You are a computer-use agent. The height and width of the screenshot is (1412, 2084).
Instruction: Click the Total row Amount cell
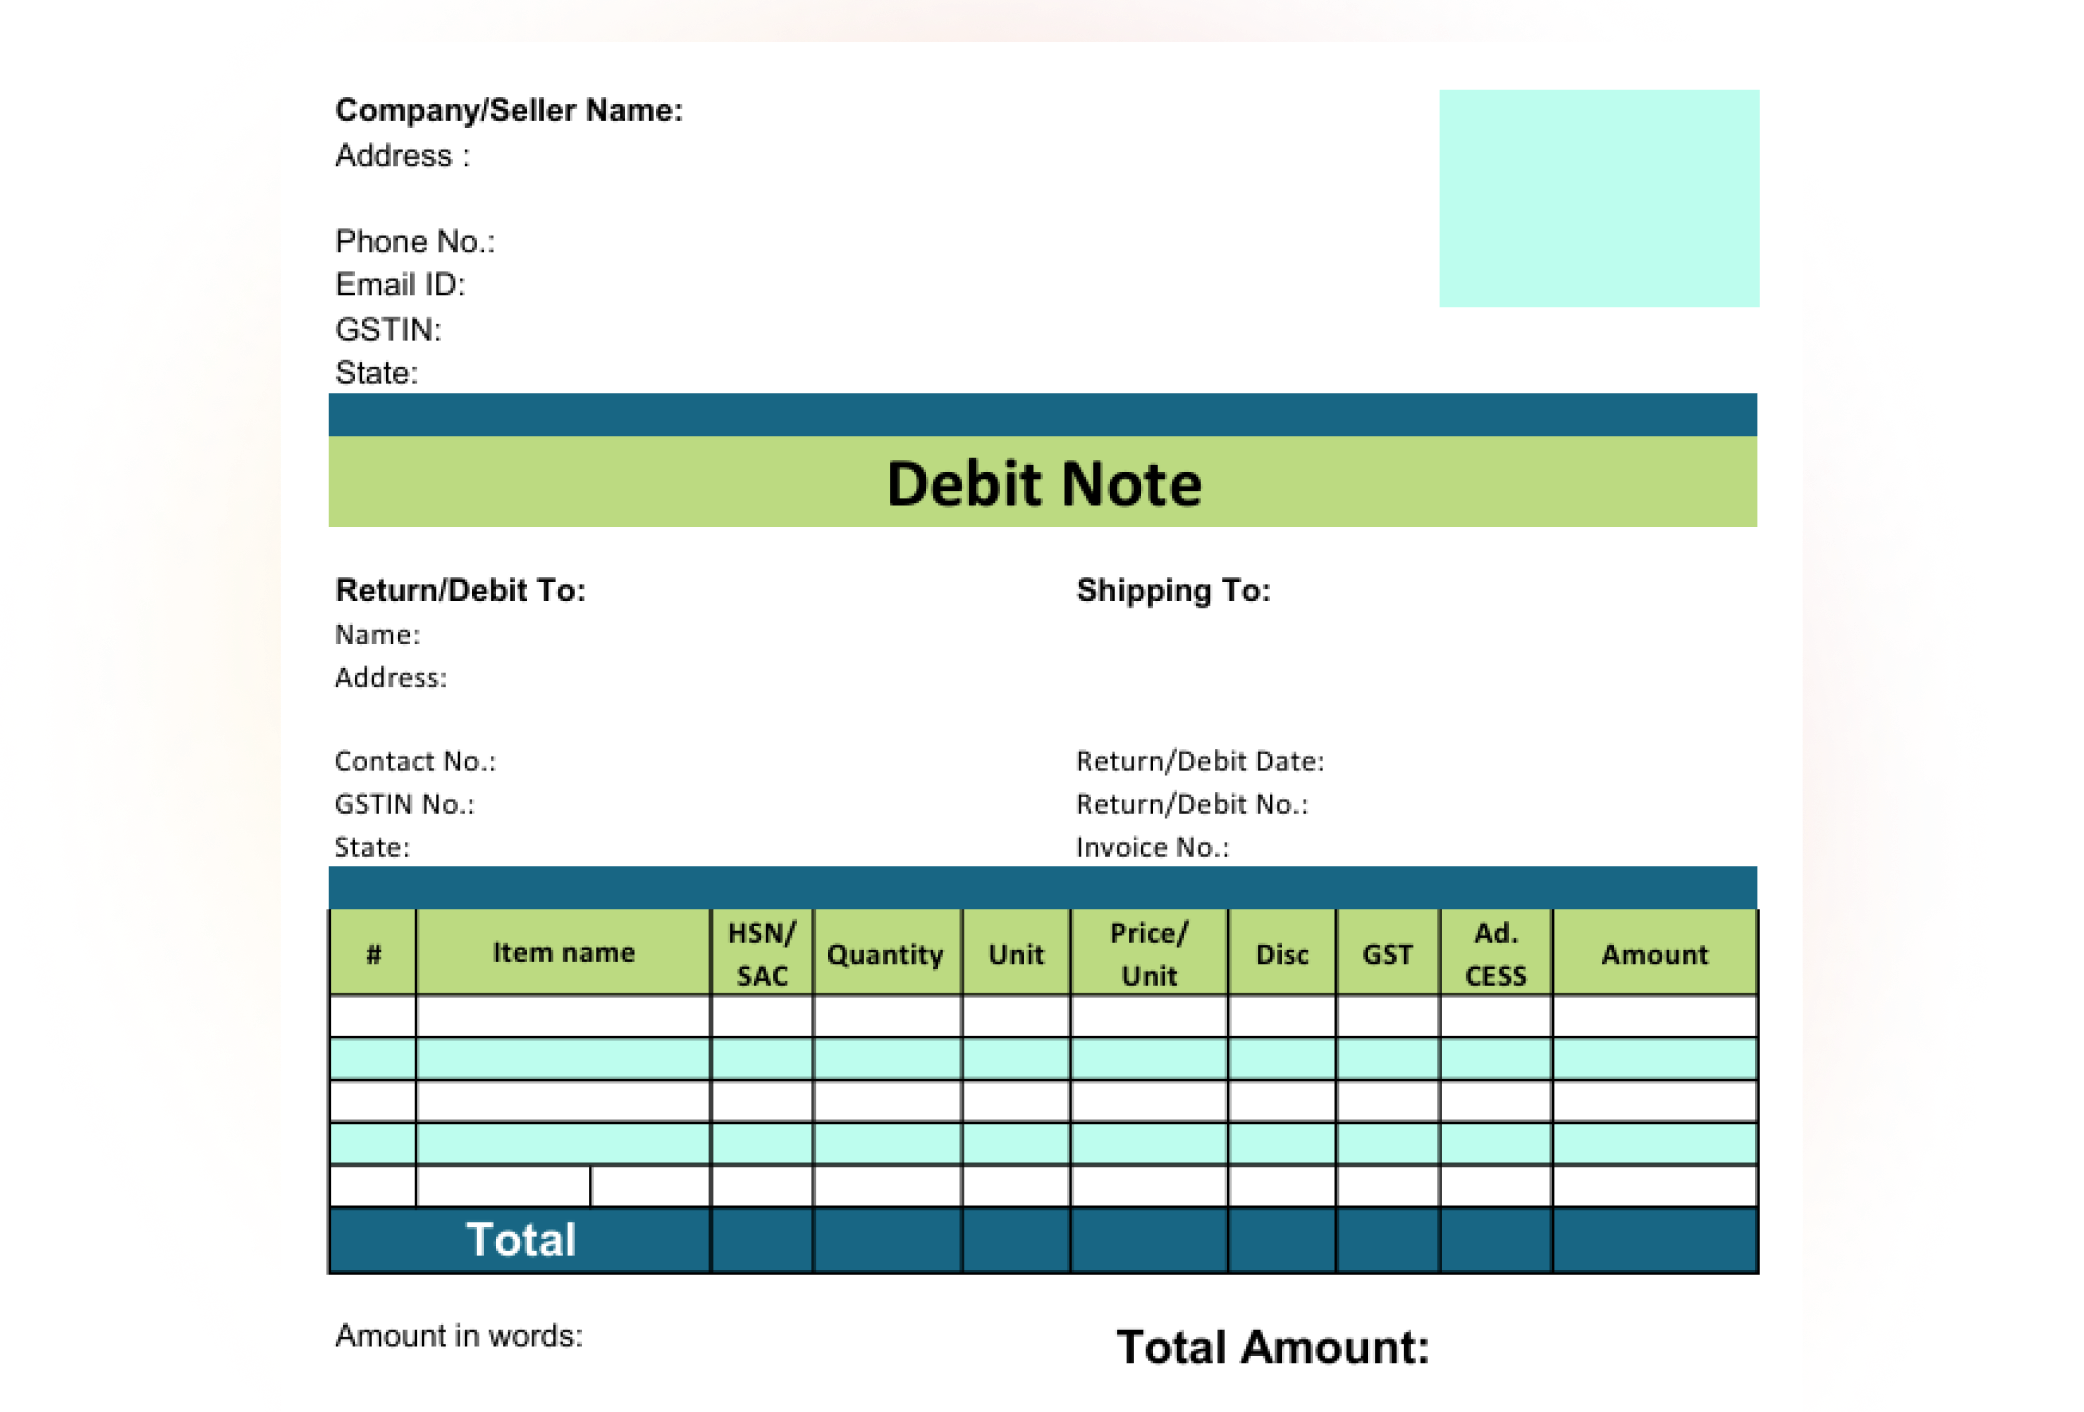pyautogui.click(x=1654, y=1240)
